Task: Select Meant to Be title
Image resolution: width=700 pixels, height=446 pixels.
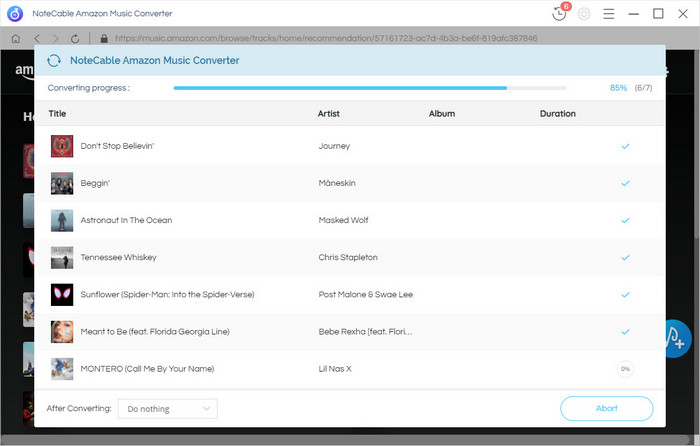Action: (155, 332)
